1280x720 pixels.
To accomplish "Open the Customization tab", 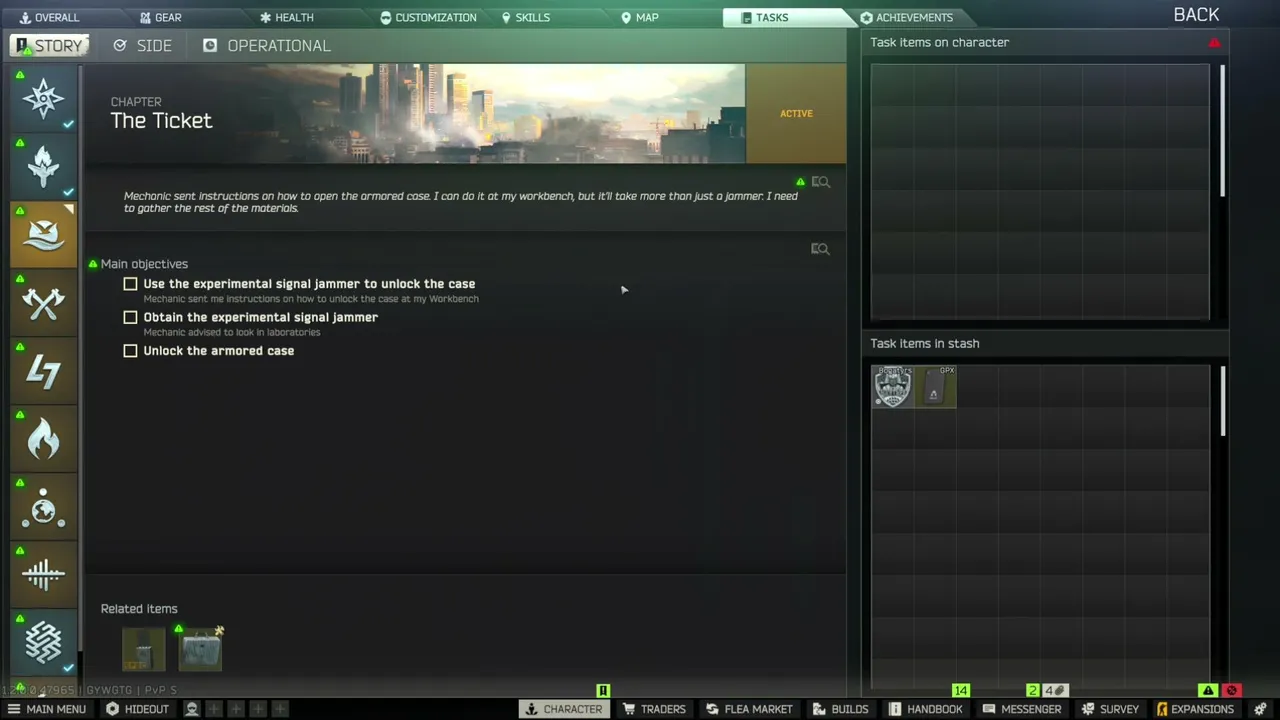I will [428, 17].
